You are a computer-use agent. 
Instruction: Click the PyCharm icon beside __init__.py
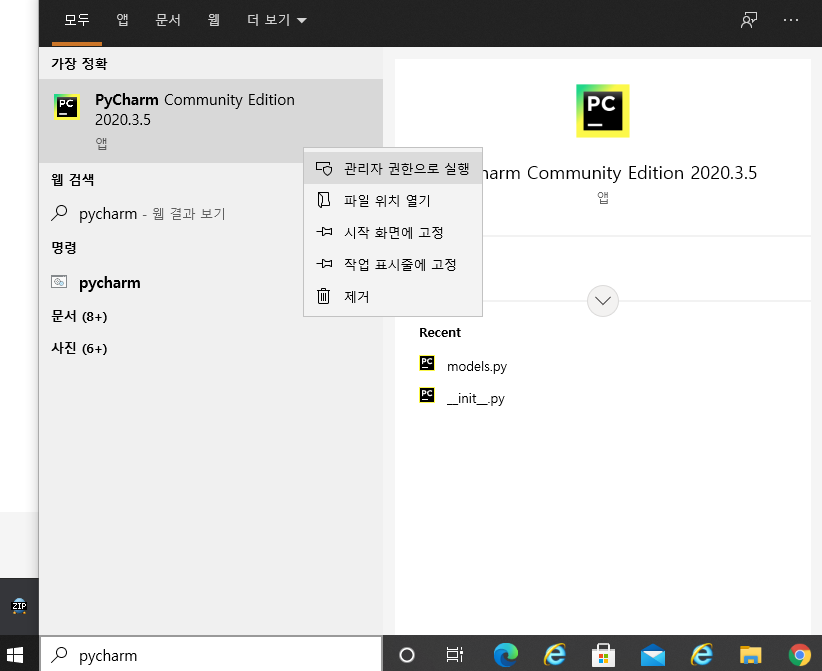[x=427, y=395]
